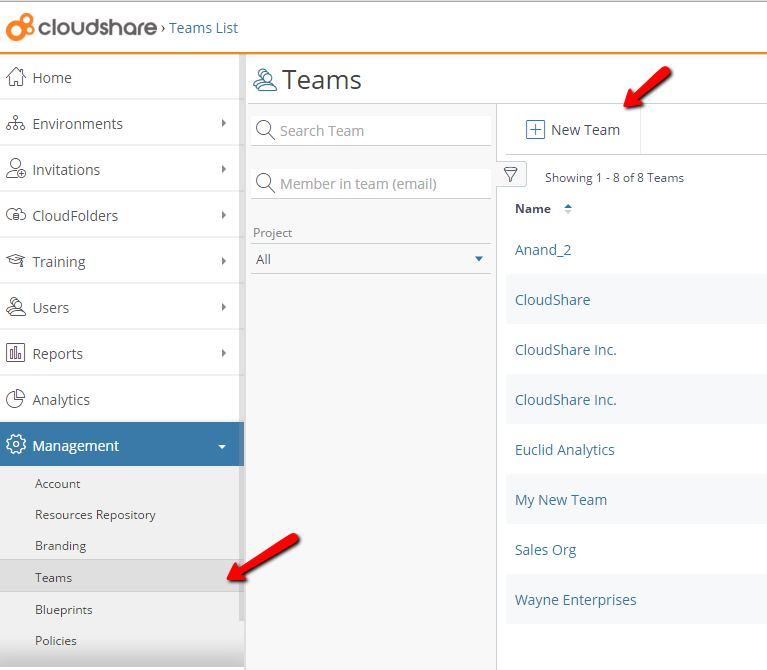
Task: Click the Name column header
Action: pos(533,209)
